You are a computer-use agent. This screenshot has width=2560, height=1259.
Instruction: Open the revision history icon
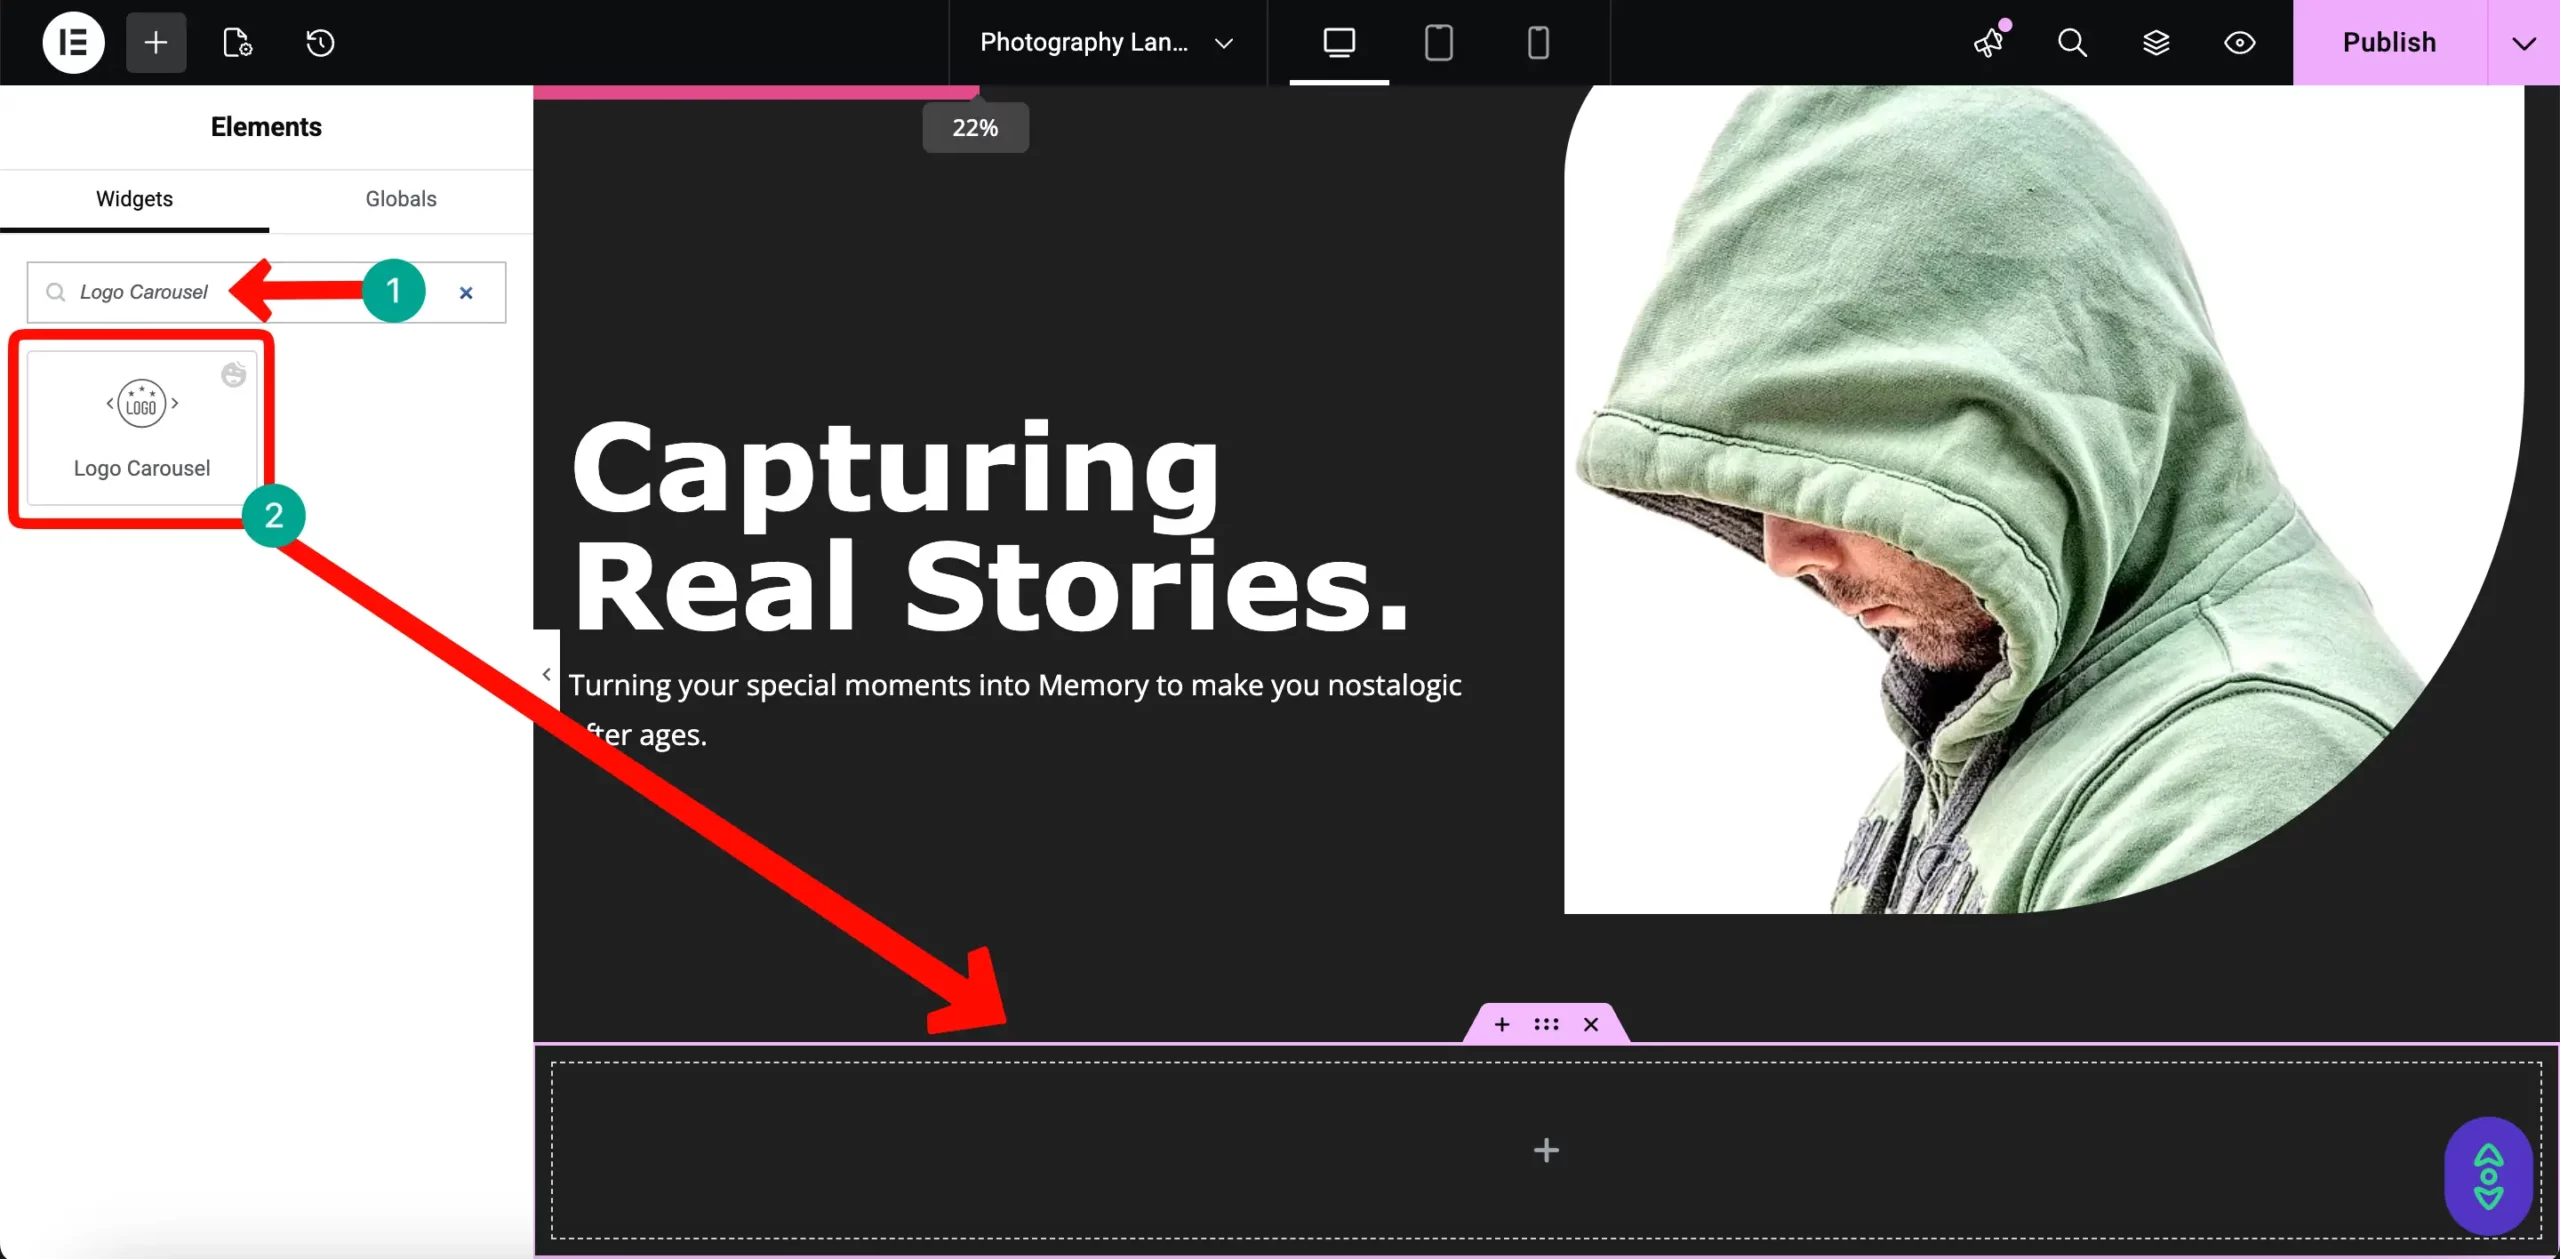tap(320, 42)
